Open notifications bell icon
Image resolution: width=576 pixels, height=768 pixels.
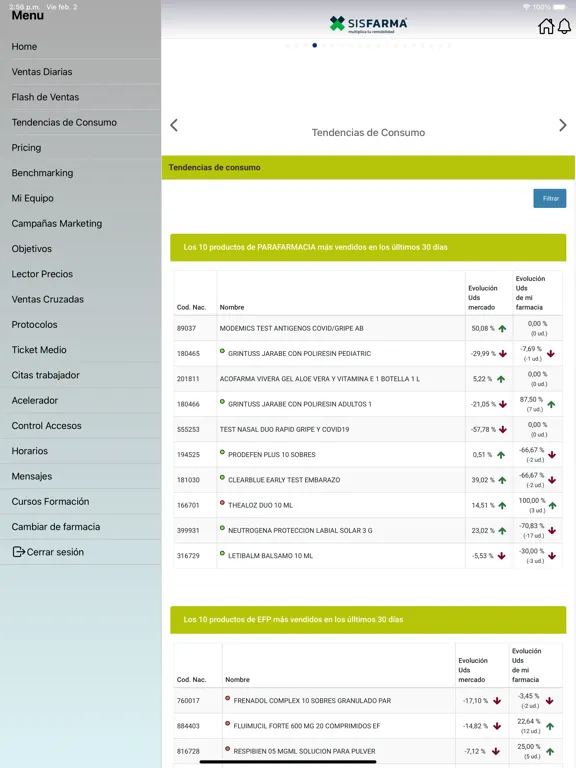point(564,26)
